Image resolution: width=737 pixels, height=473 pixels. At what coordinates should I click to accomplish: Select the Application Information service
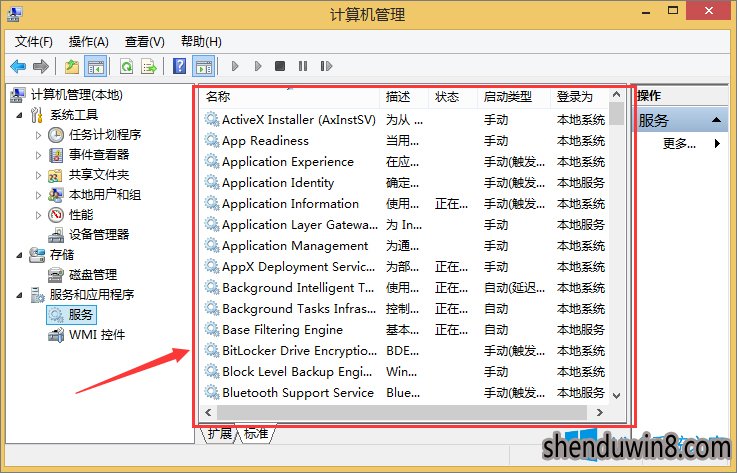(x=404, y=204)
